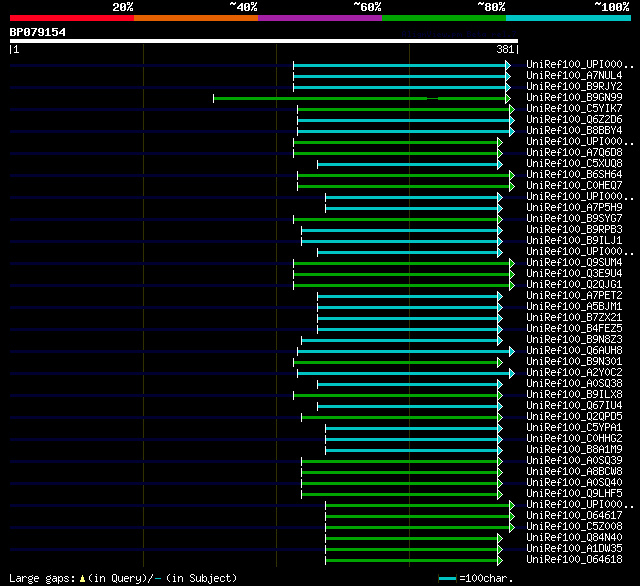Viewport: 640px width, 586px height.
Task: Select the UniRef100_A2Y0C2 hit label
Action: 574,373
